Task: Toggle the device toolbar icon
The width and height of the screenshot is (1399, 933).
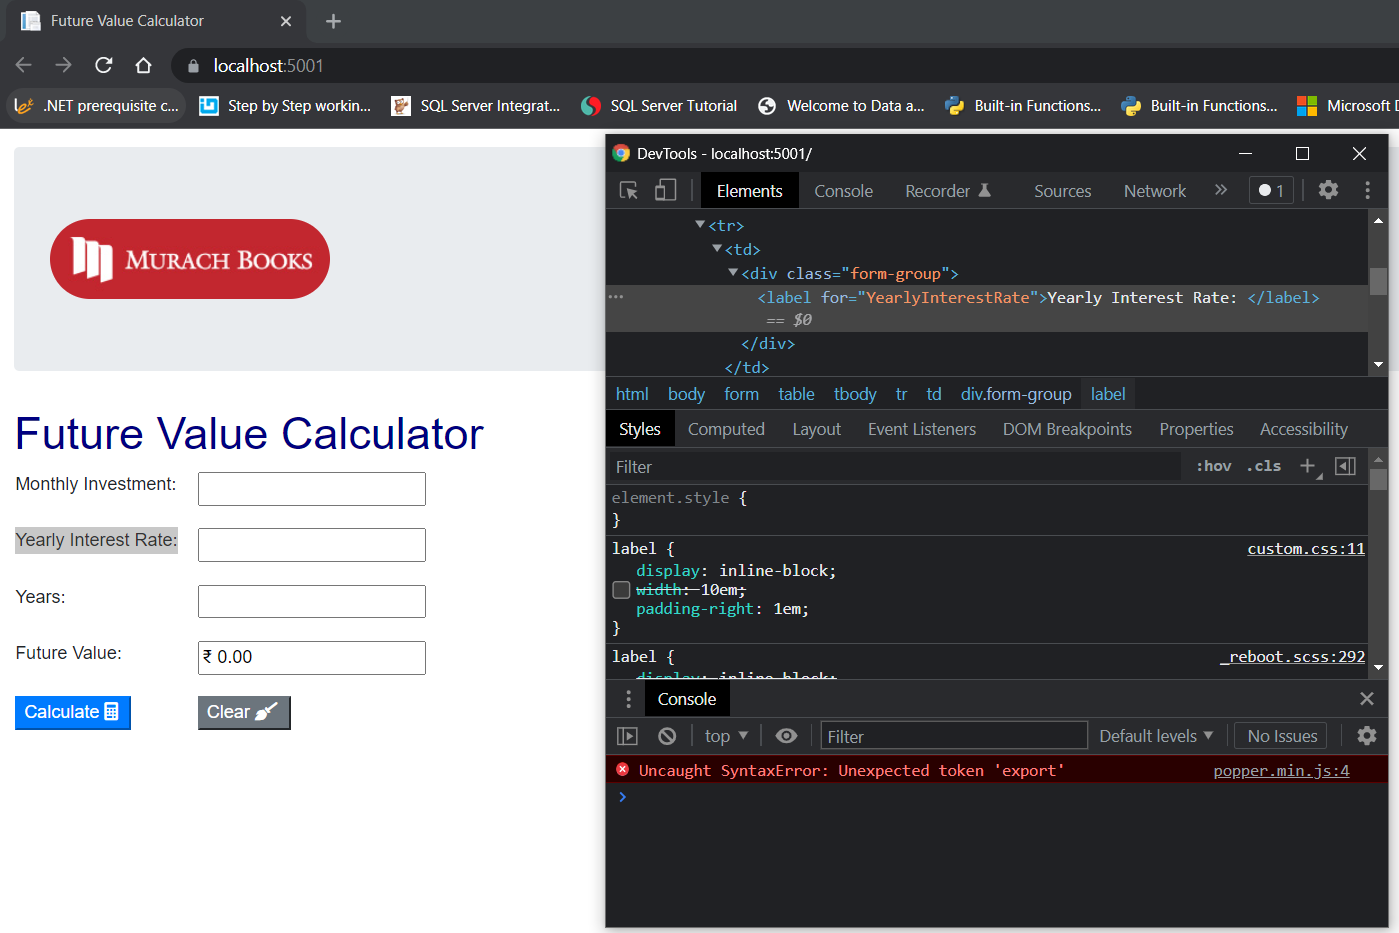Action: pyautogui.click(x=665, y=190)
